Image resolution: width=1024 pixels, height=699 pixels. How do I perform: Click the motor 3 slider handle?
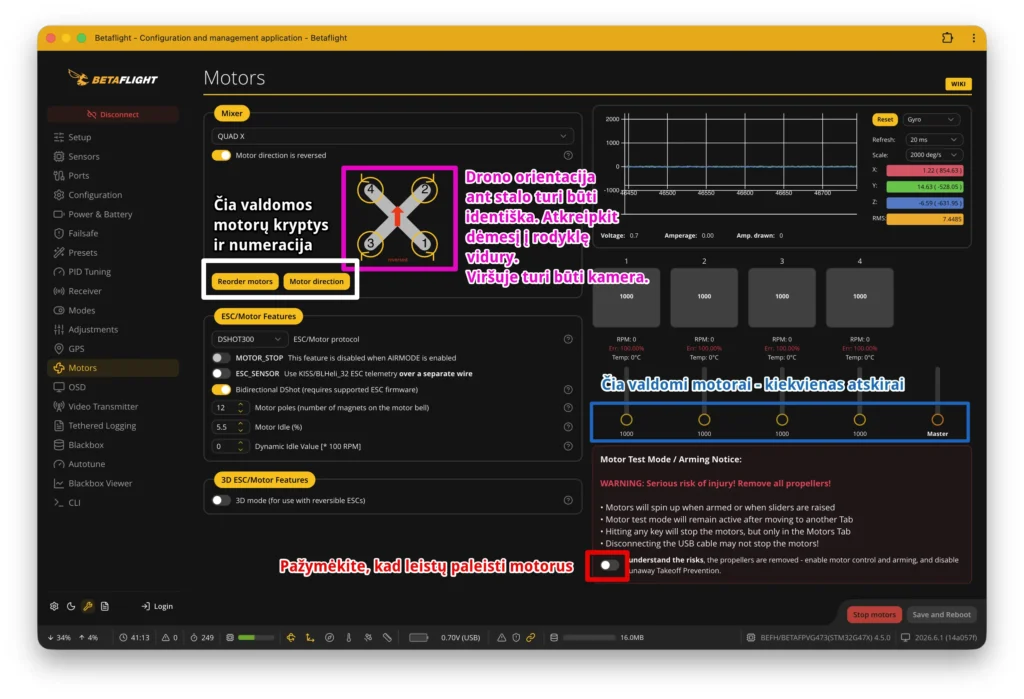click(x=782, y=419)
